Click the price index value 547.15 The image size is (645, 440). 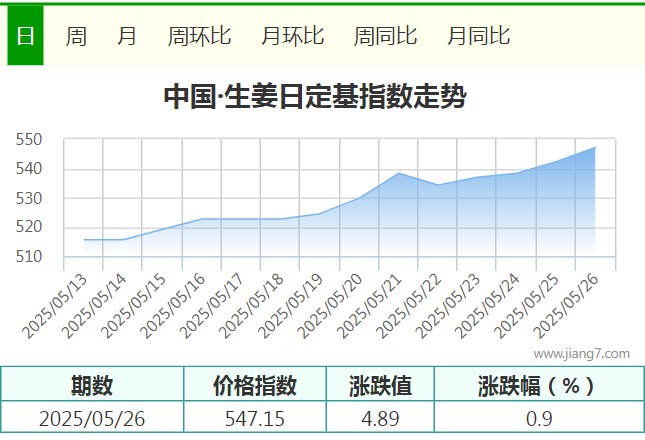255,419
